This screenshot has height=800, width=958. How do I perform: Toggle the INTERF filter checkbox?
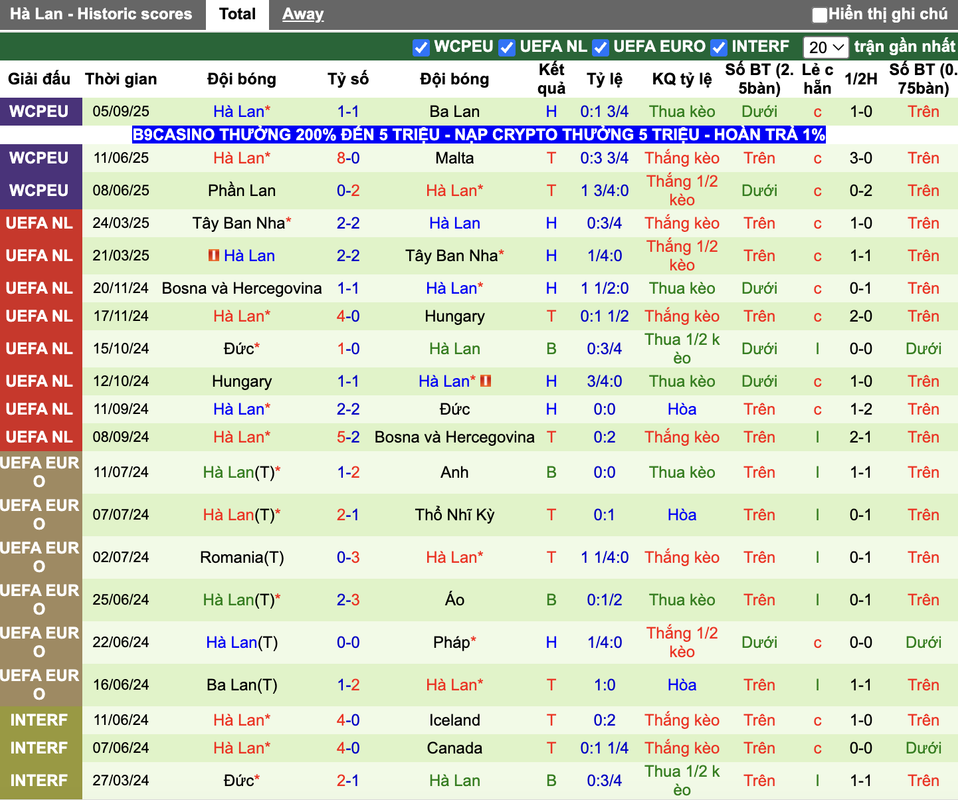718,47
